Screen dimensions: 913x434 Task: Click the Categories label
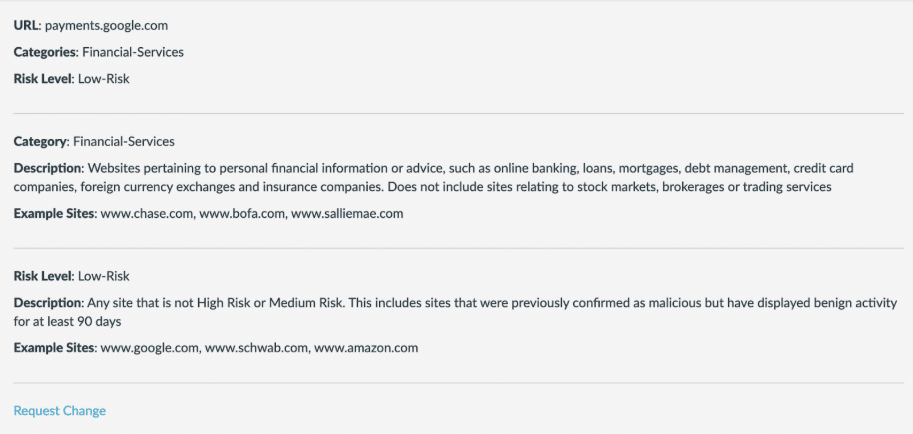click(45, 52)
